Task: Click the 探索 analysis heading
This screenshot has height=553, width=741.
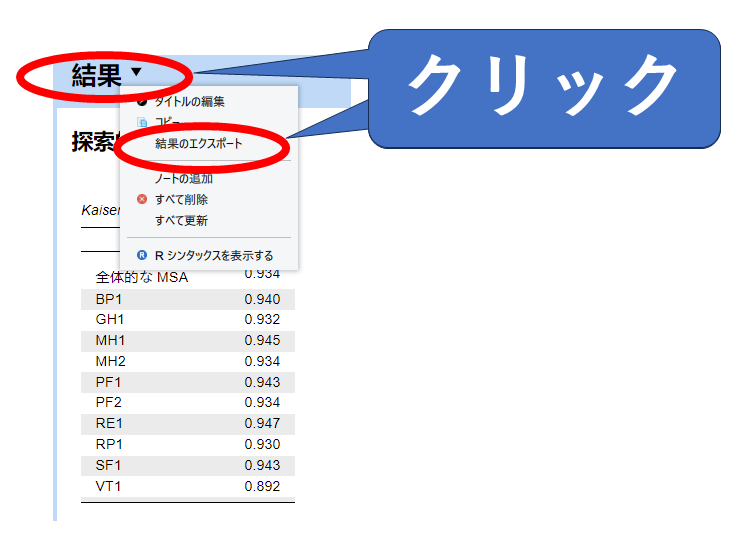Action: [94, 142]
